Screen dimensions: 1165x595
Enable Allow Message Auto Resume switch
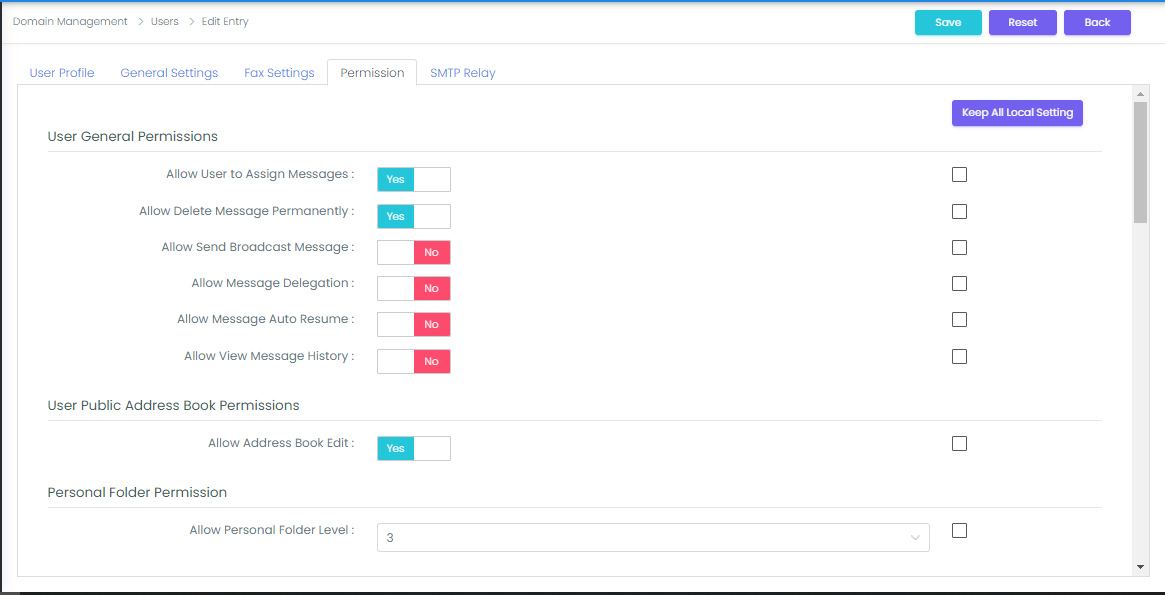414,325
